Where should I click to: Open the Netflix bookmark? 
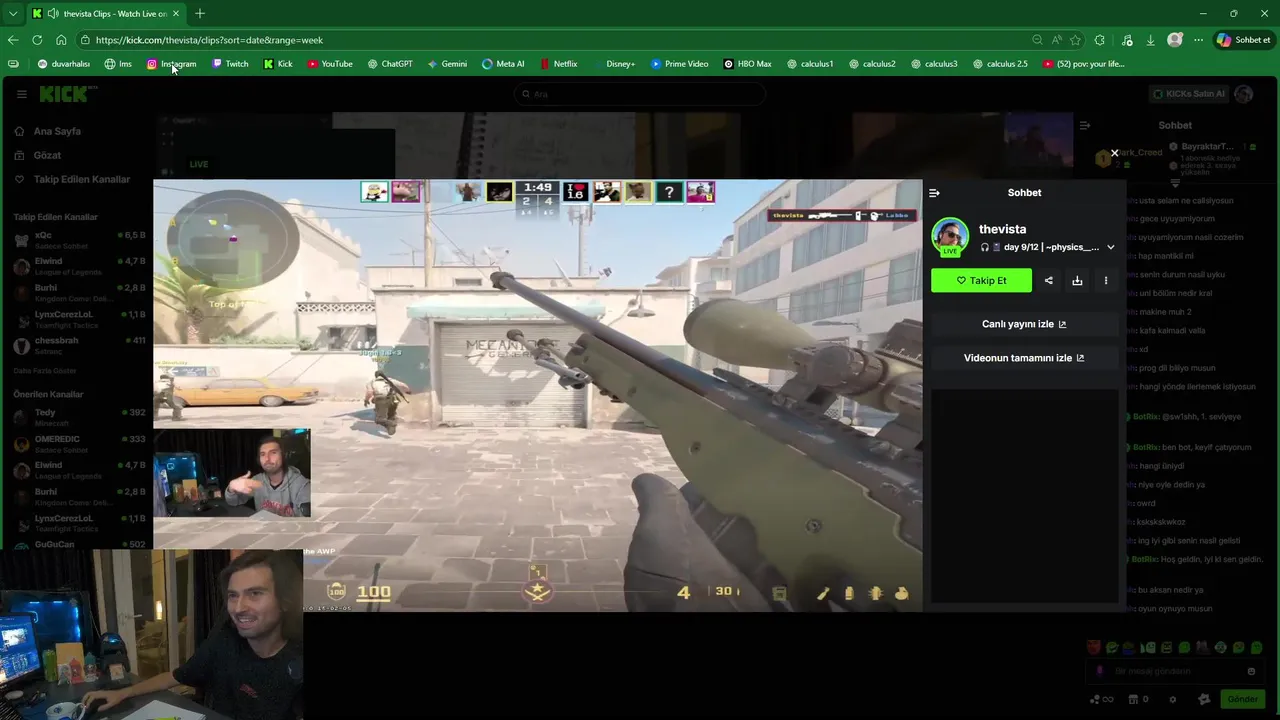tap(558, 64)
